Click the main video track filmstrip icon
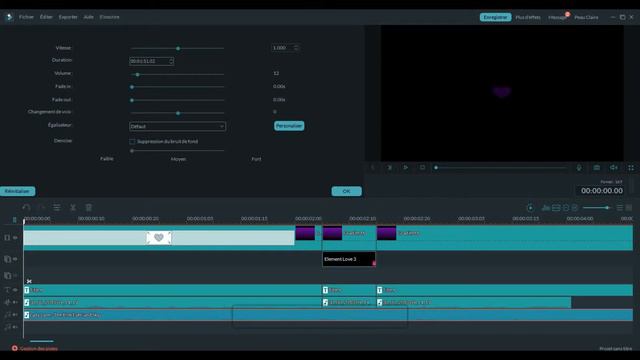This screenshot has width=640, height=360. pyautogui.click(x=7, y=238)
